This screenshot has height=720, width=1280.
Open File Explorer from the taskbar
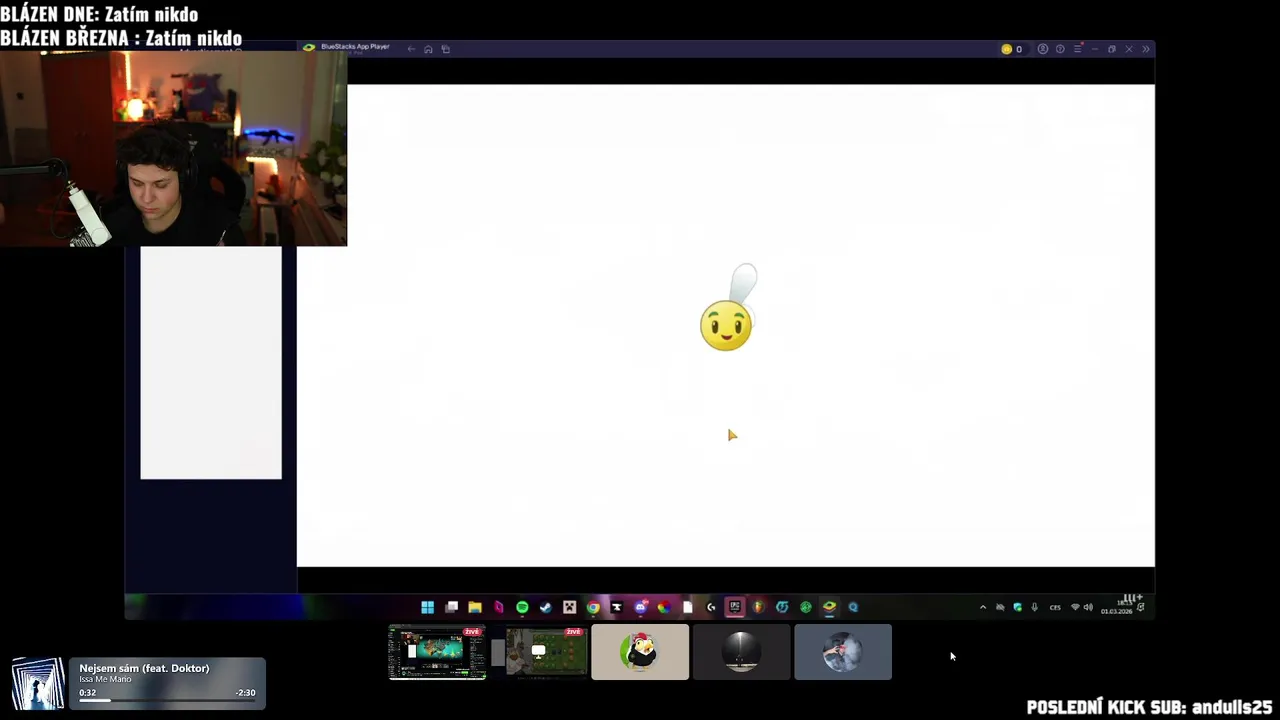click(x=475, y=607)
